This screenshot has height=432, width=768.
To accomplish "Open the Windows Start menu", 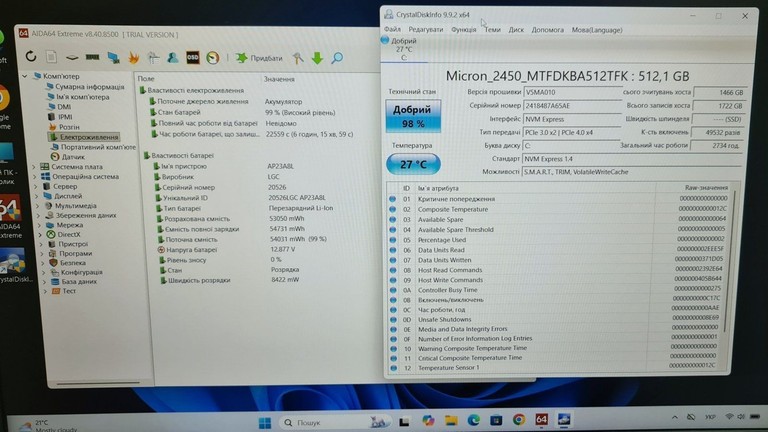I will click(x=264, y=423).
